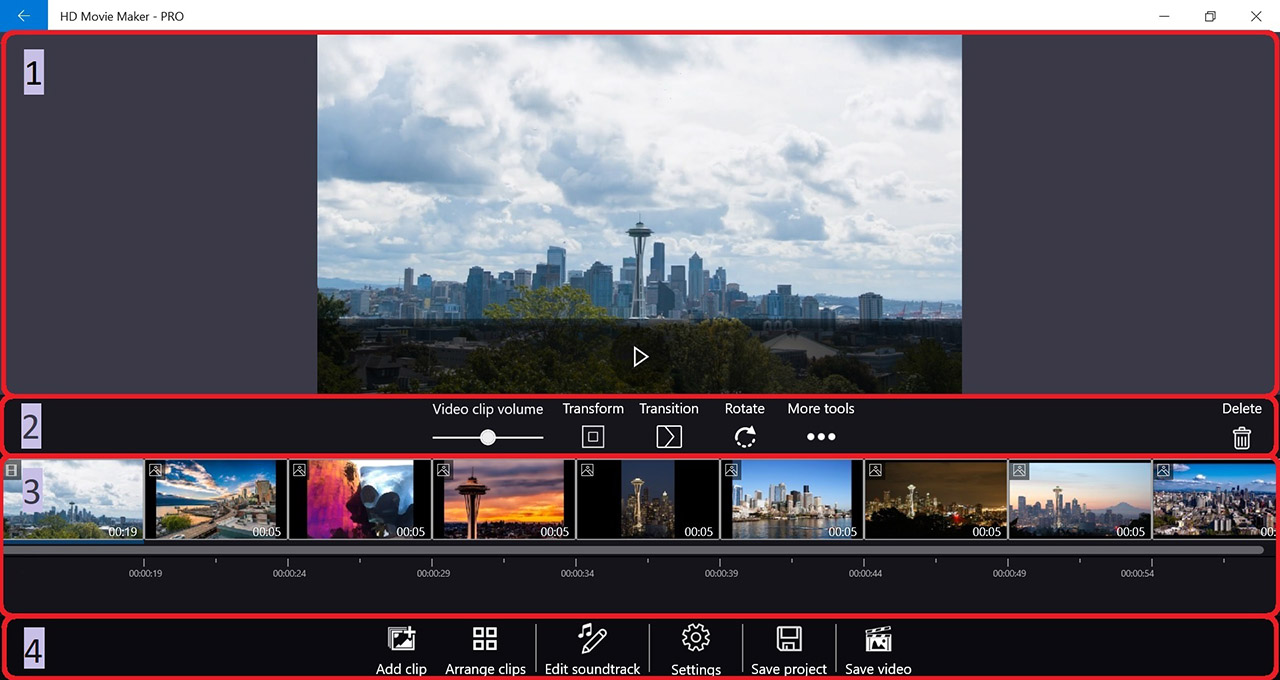This screenshot has height=680, width=1280.
Task: Open the Settings gear
Action: (x=695, y=639)
